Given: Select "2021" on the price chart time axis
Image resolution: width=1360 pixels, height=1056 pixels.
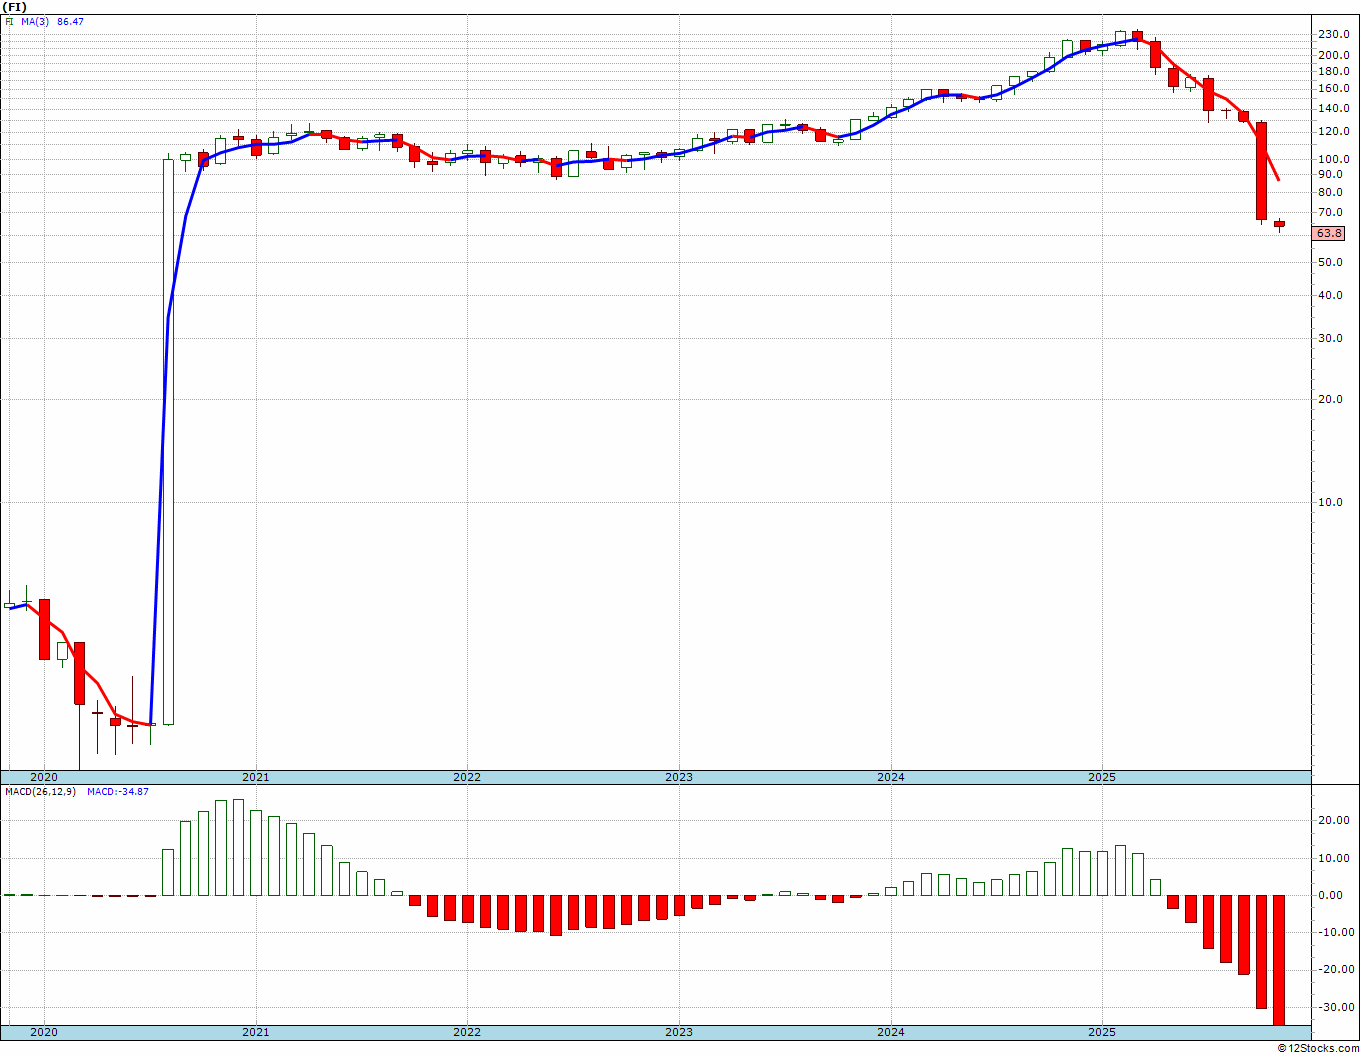Looking at the screenshot, I should click(x=256, y=777).
